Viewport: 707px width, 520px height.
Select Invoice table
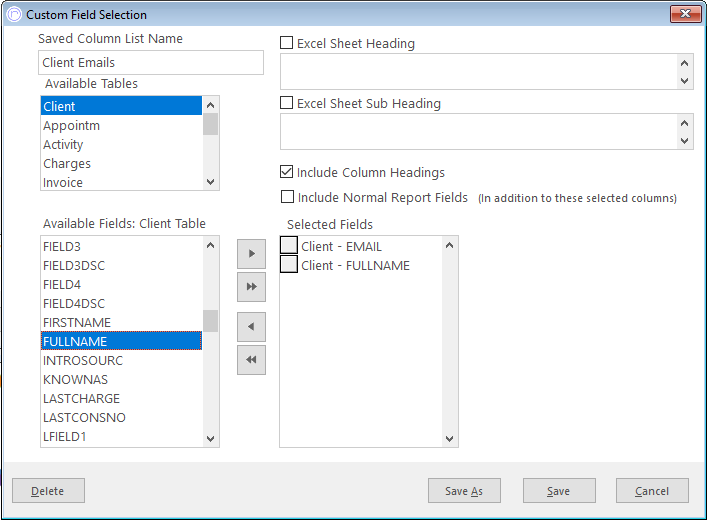[x=121, y=182]
